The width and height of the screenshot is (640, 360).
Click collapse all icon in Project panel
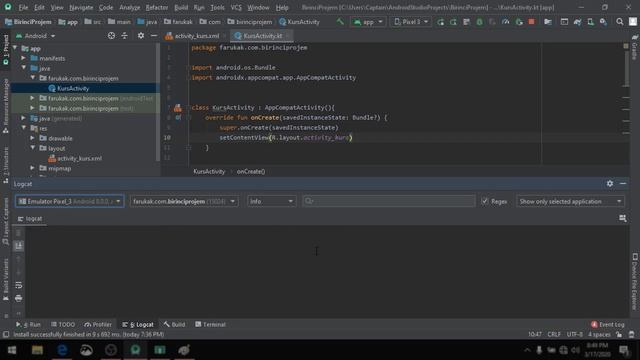point(124,36)
